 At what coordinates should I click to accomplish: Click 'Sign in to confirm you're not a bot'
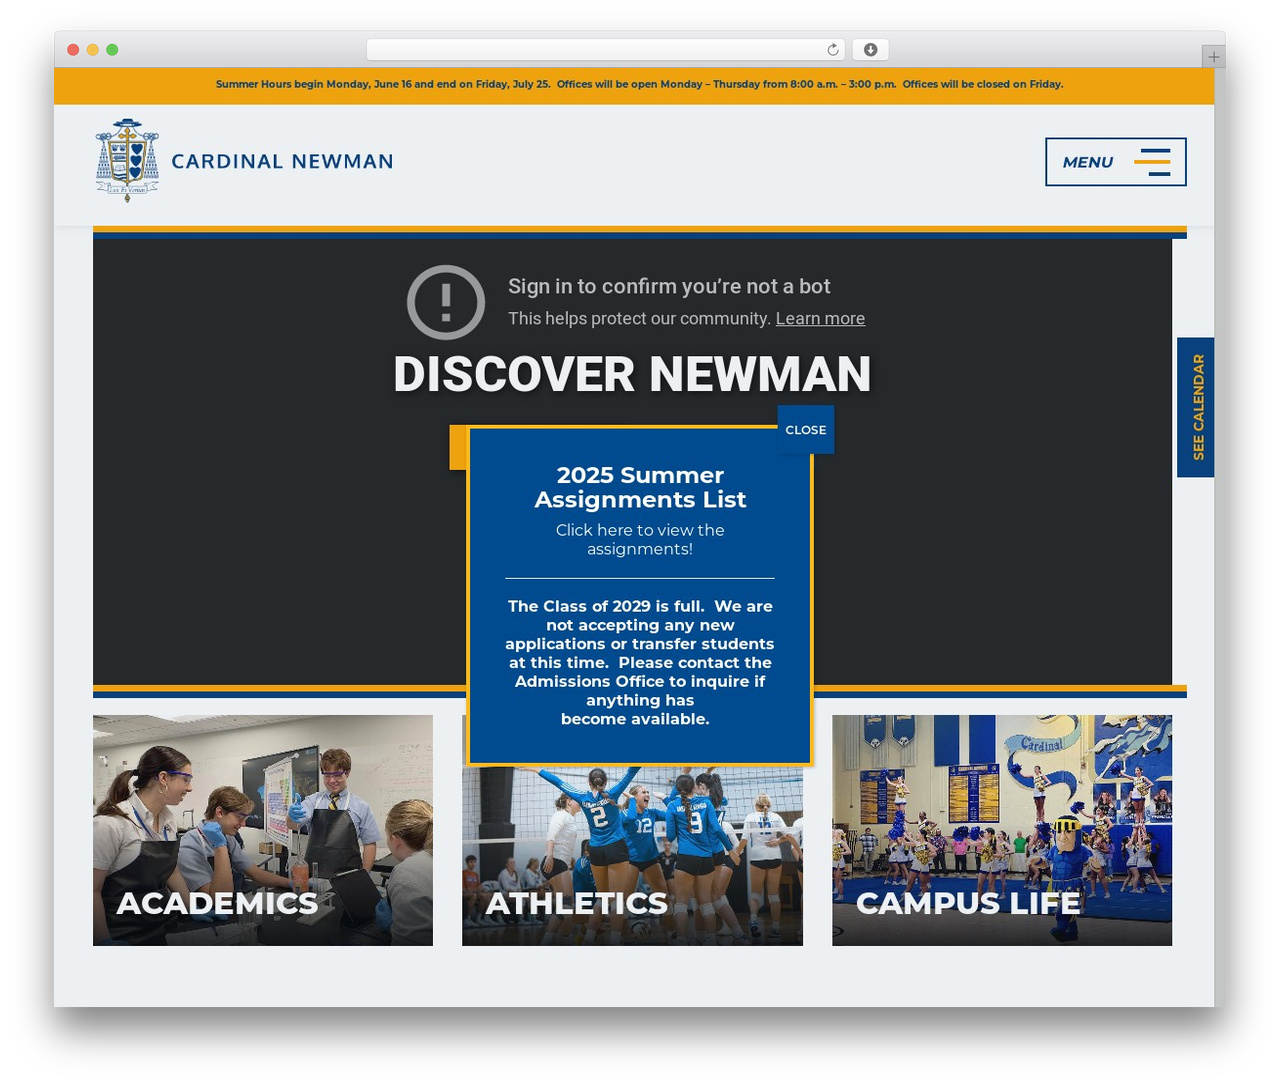click(x=669, y=286)
